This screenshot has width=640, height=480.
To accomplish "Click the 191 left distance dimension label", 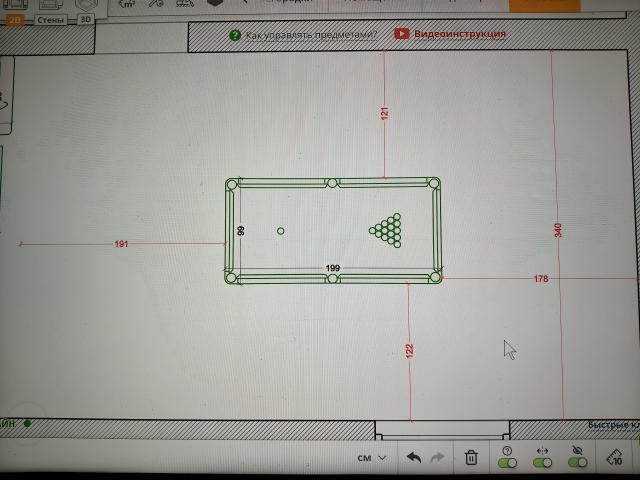I will pos(121,244).
